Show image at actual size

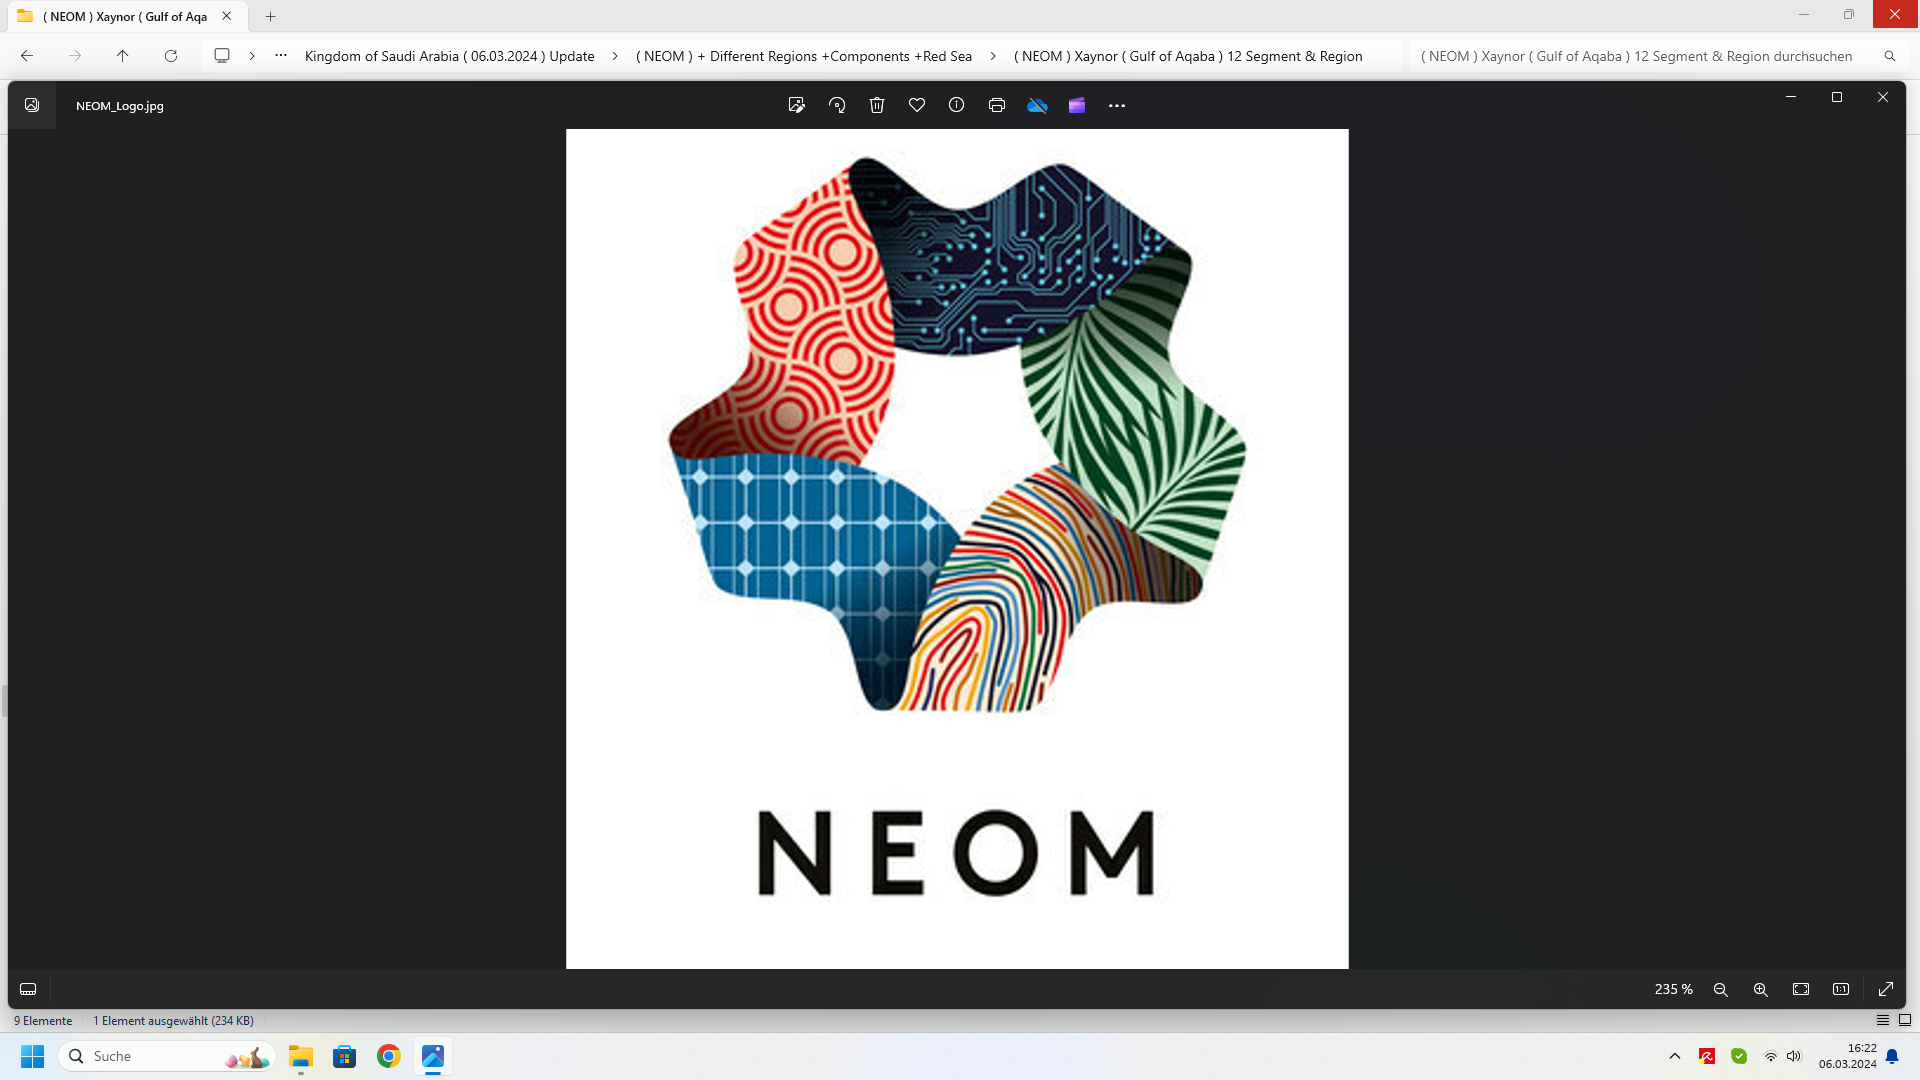[x=1841, y=989]
